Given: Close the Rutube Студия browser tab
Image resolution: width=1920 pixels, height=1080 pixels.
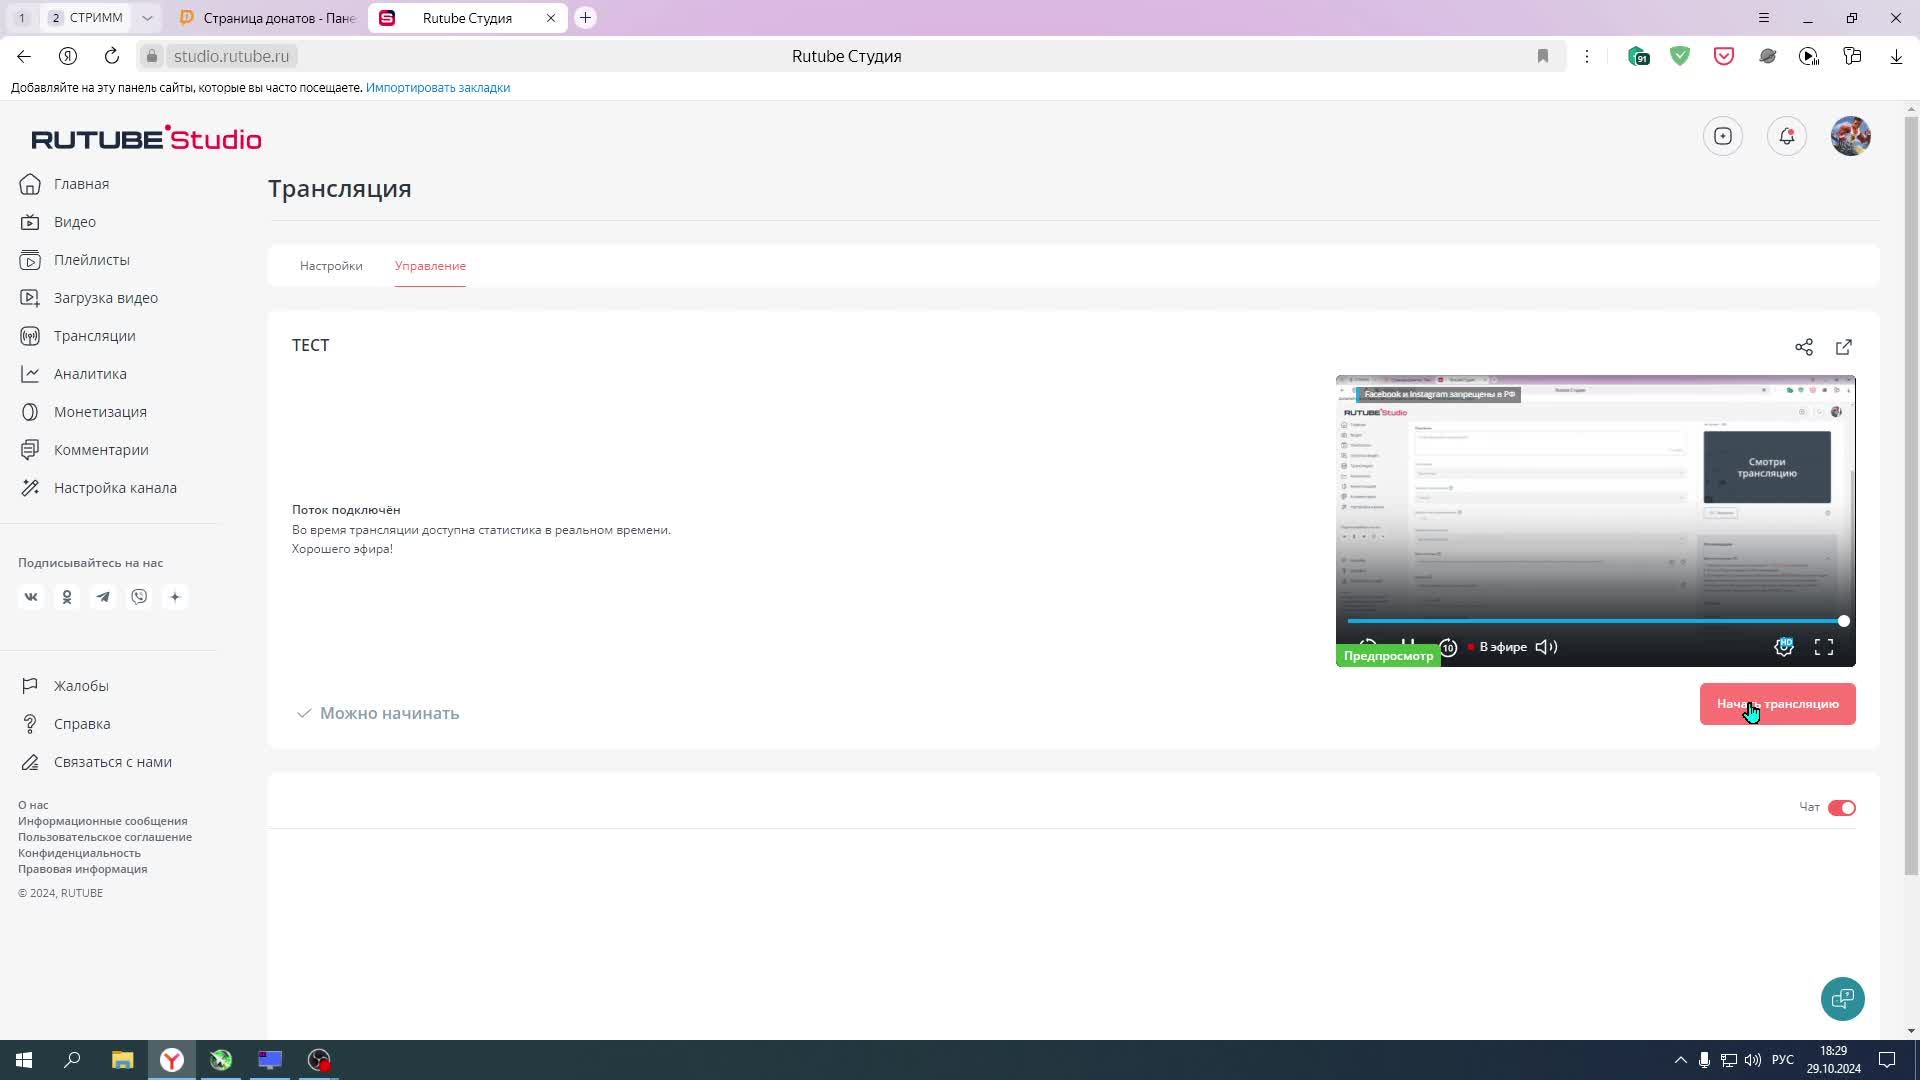Looking at the screenshot, I should (551, 18).
